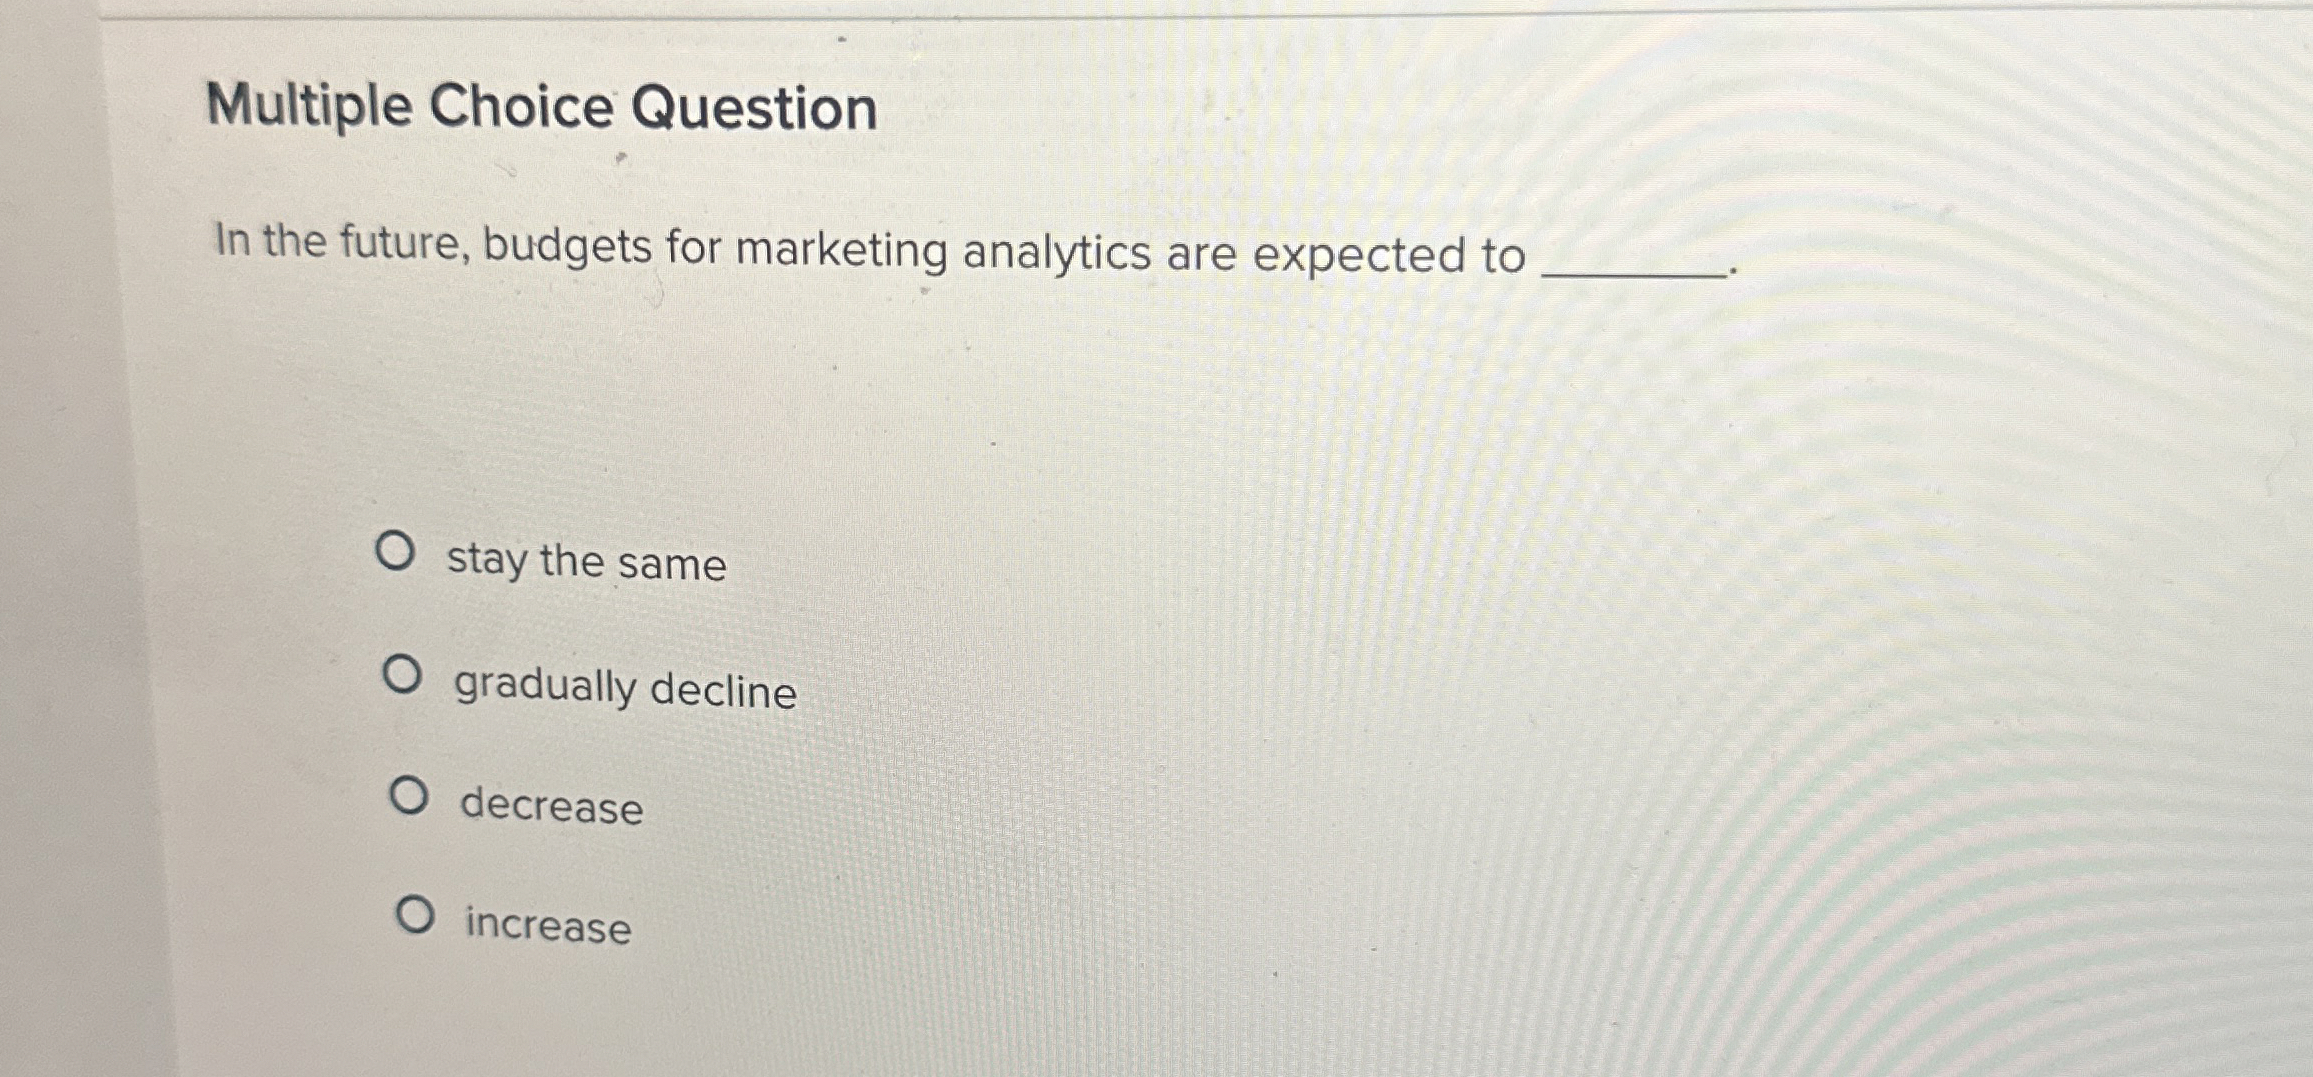The width and height of the screenshot is (2313, 1077).
Task: Click the "gradually decline" answer text
Action: tap(625, 688)
